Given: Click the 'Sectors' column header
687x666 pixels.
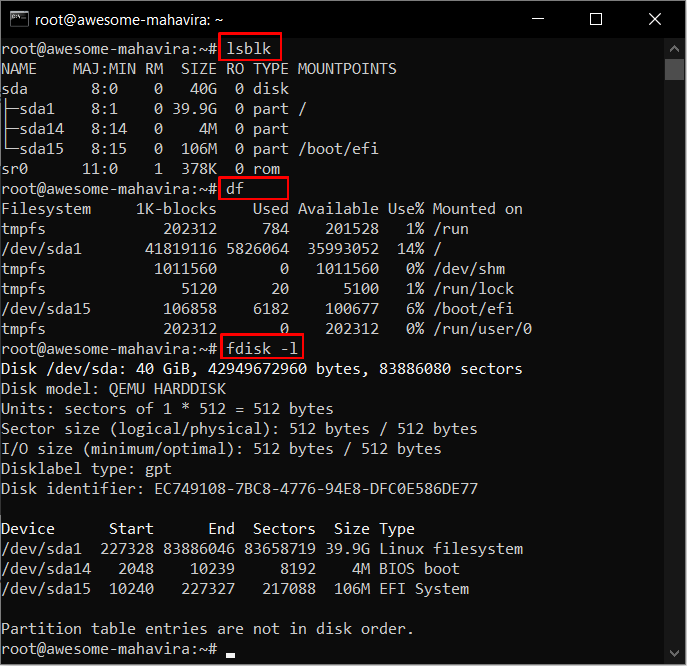Looking at the screenshot, I should [x=284, y=529].
